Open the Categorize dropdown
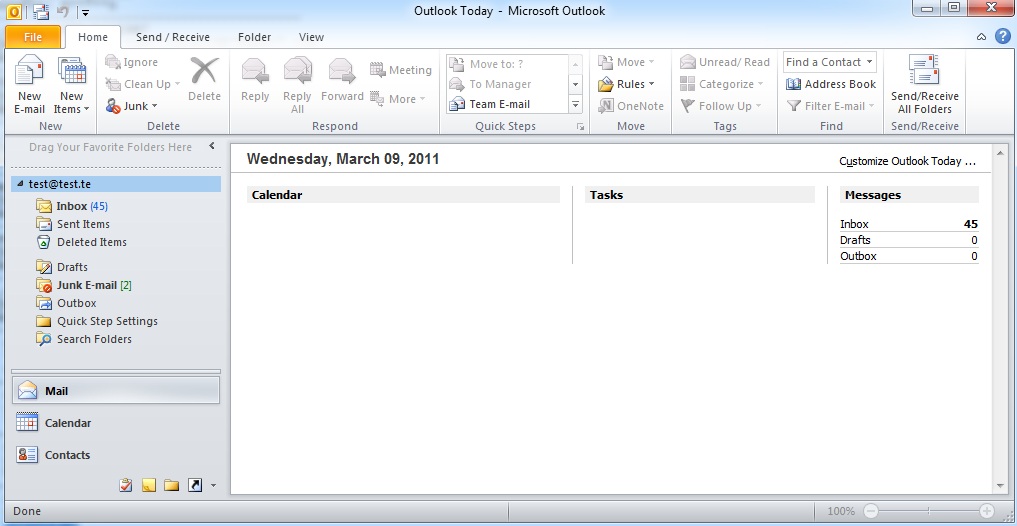The image size is (1017, 526). pyautogui.click(x=722, y=84)
